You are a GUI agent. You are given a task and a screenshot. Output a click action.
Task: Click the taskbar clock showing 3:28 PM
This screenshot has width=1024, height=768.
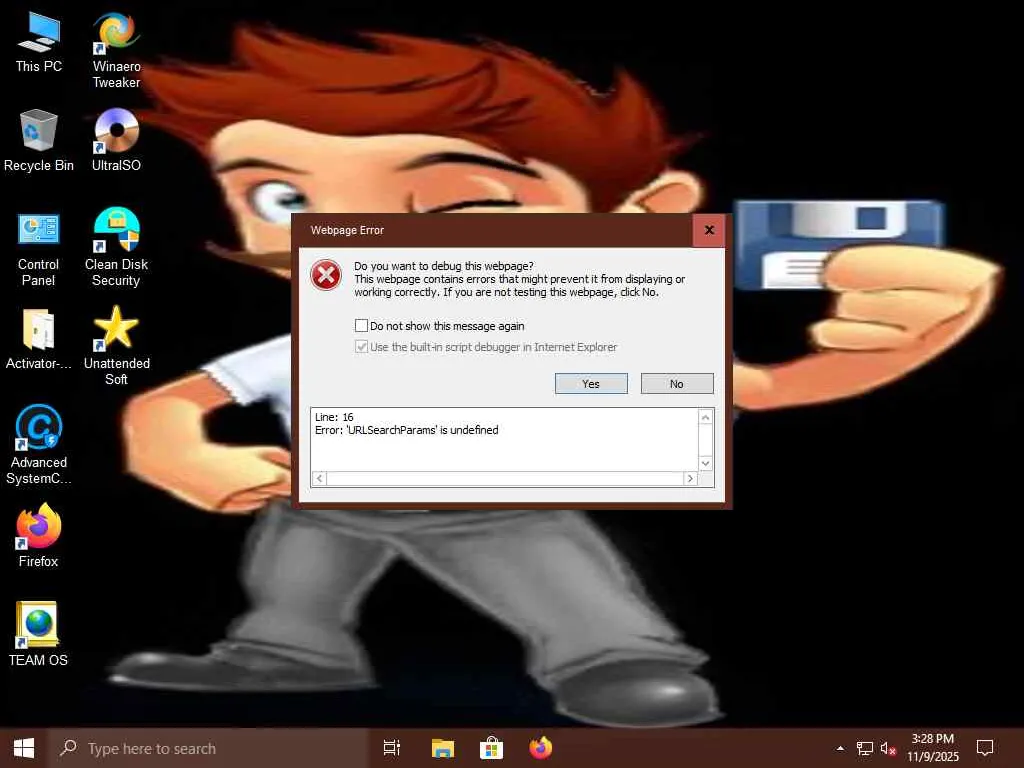933,748
